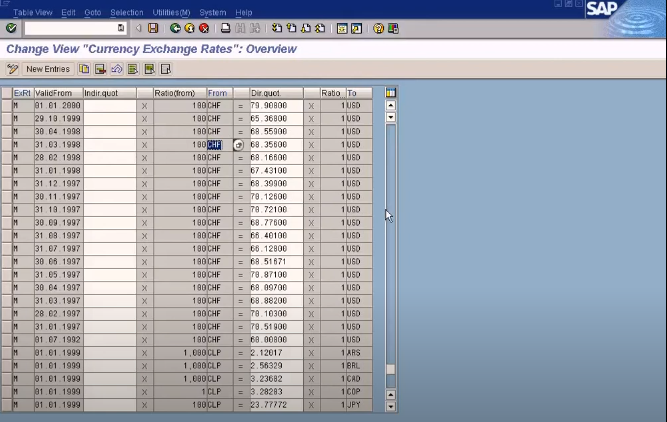Click the Copy As icon

coord(84,69)
